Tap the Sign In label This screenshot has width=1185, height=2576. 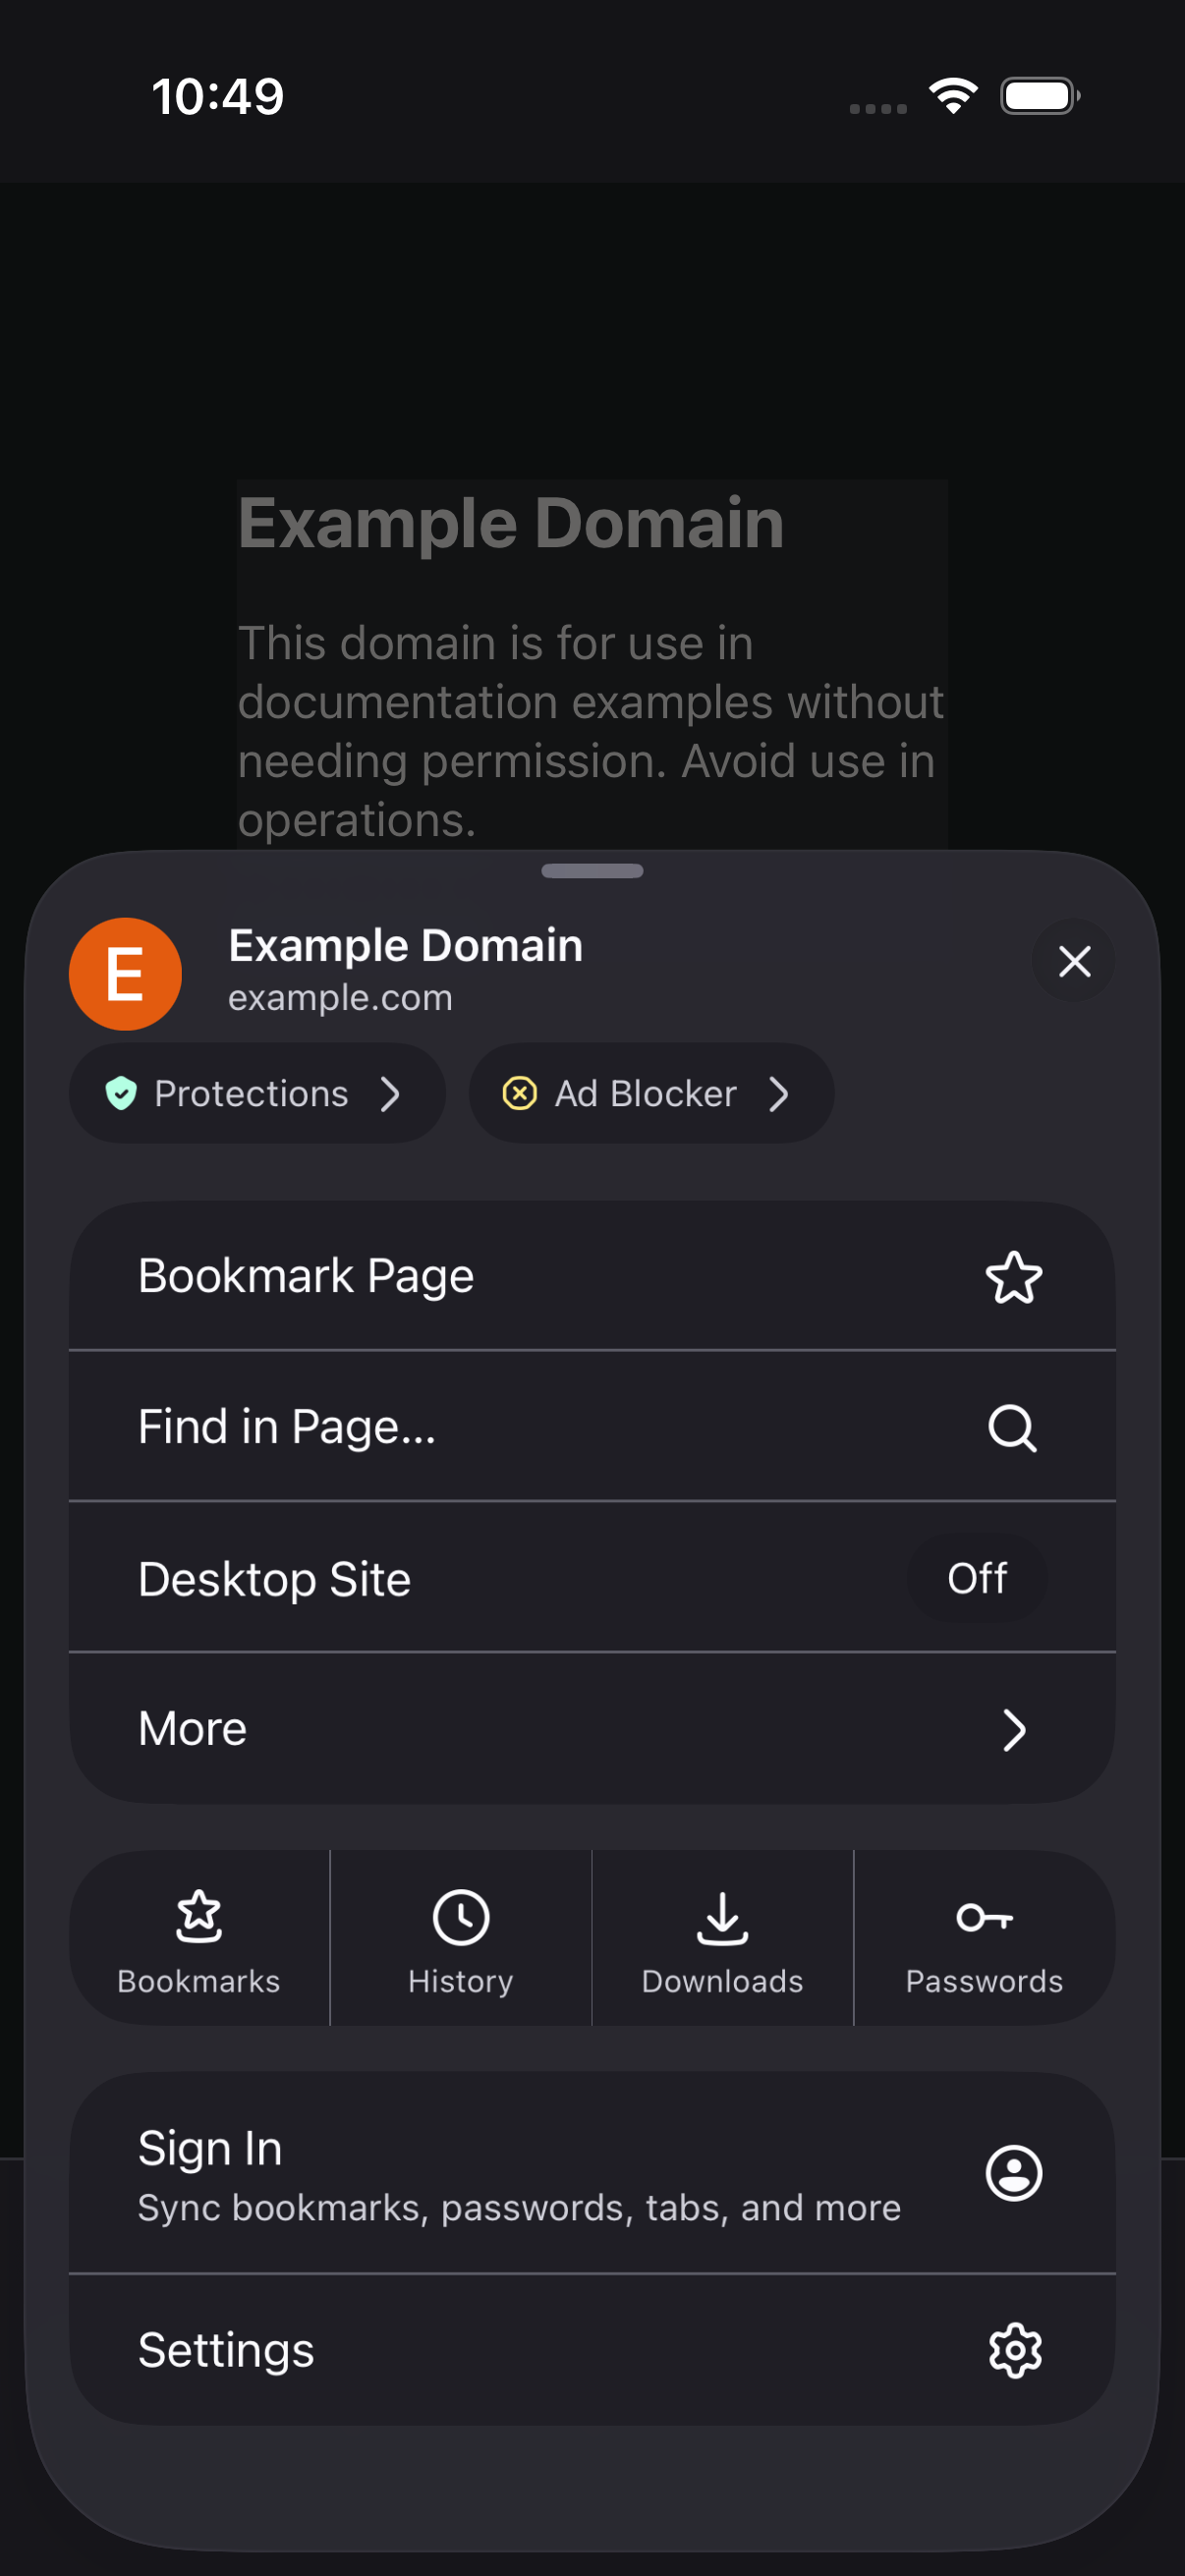coord(210,2148)
